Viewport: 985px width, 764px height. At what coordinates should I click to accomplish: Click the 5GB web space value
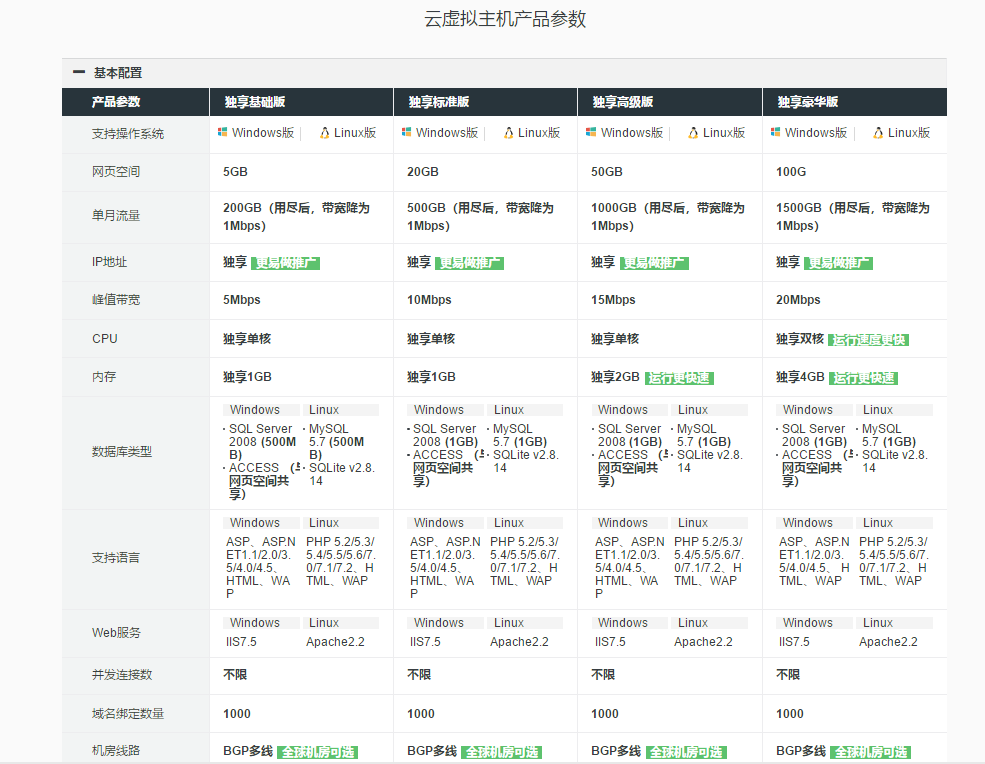pos(235,172)
